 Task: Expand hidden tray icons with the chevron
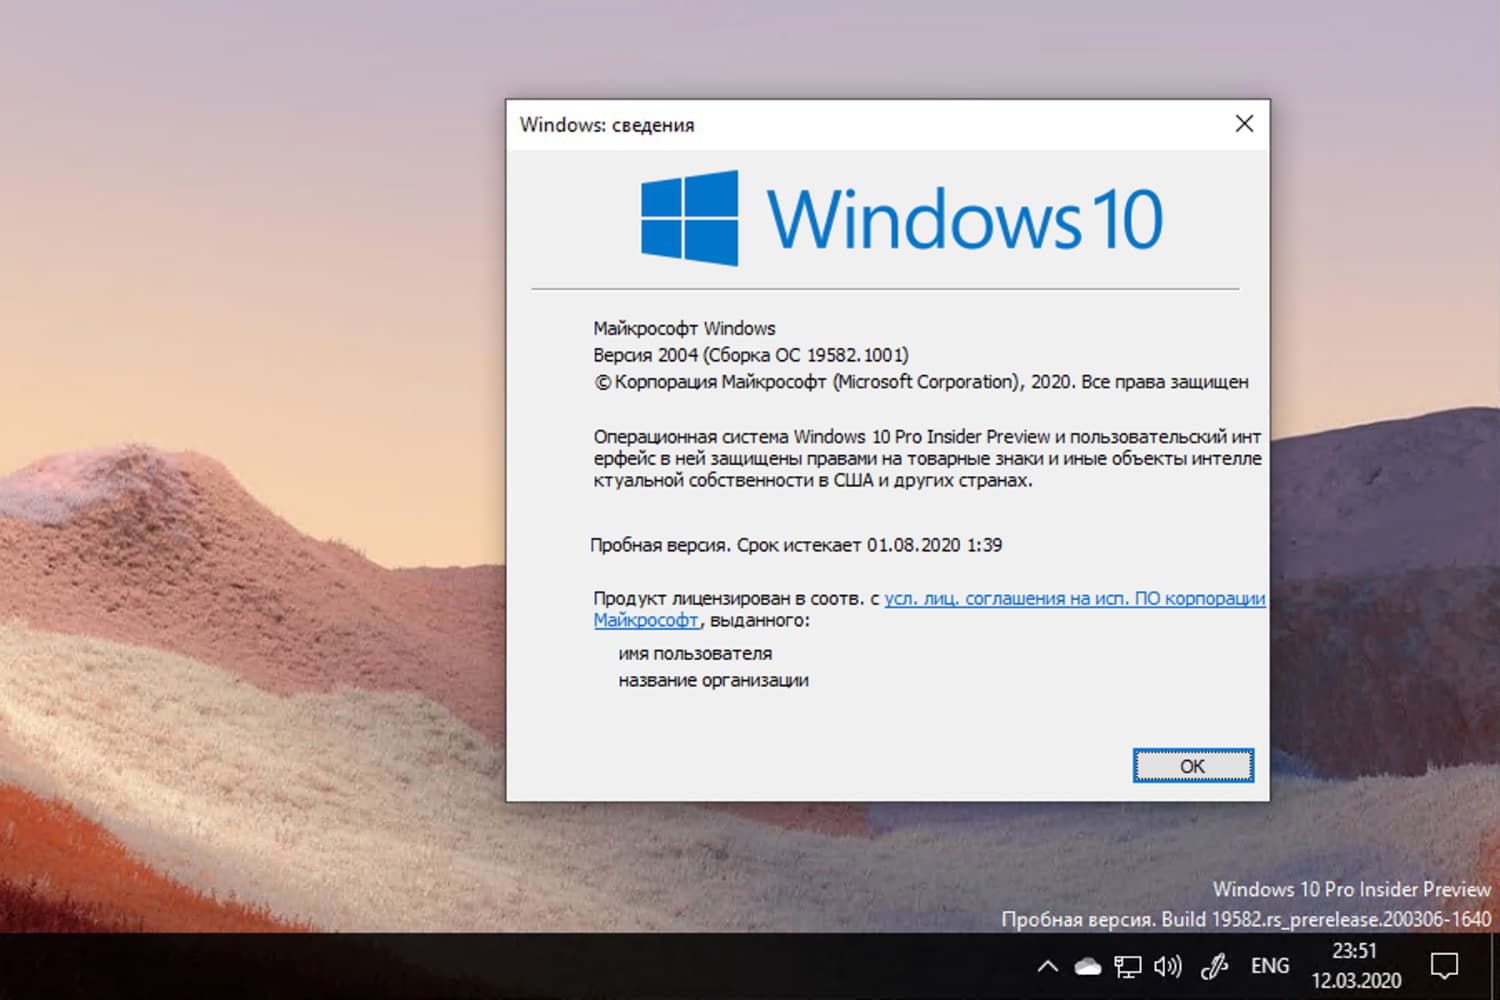coord(1047,966)
